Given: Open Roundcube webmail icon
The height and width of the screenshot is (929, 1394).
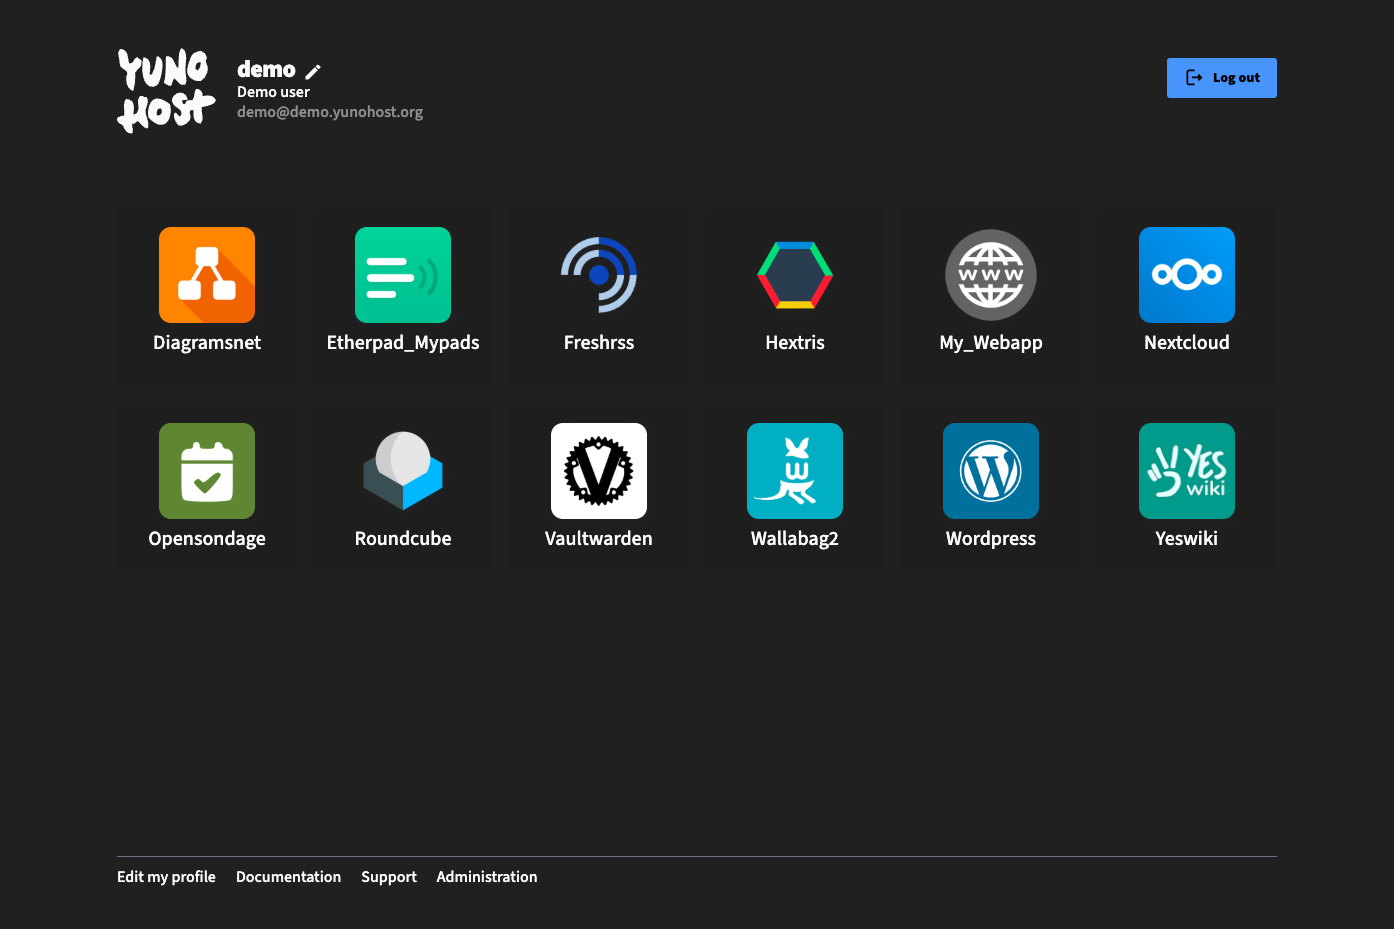Looking at the screenshot, I should [x=403, y=471].
